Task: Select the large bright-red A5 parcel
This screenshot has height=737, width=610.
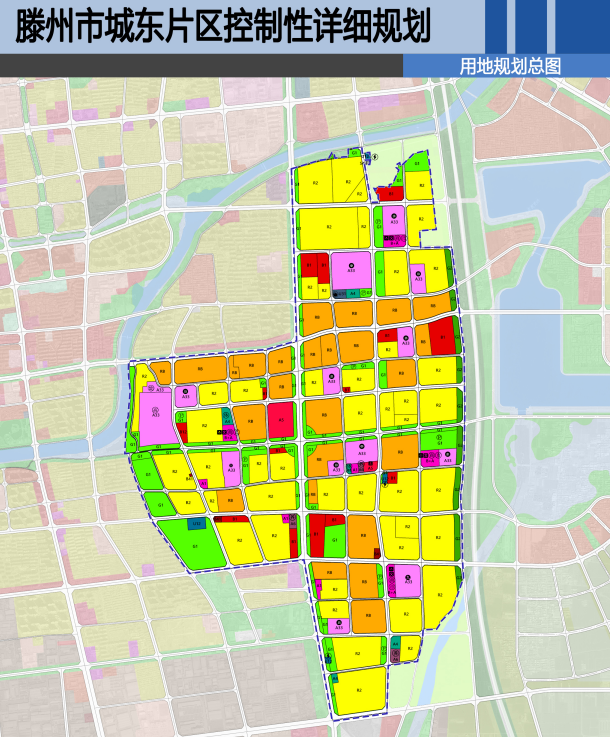Action: (281, 420)
